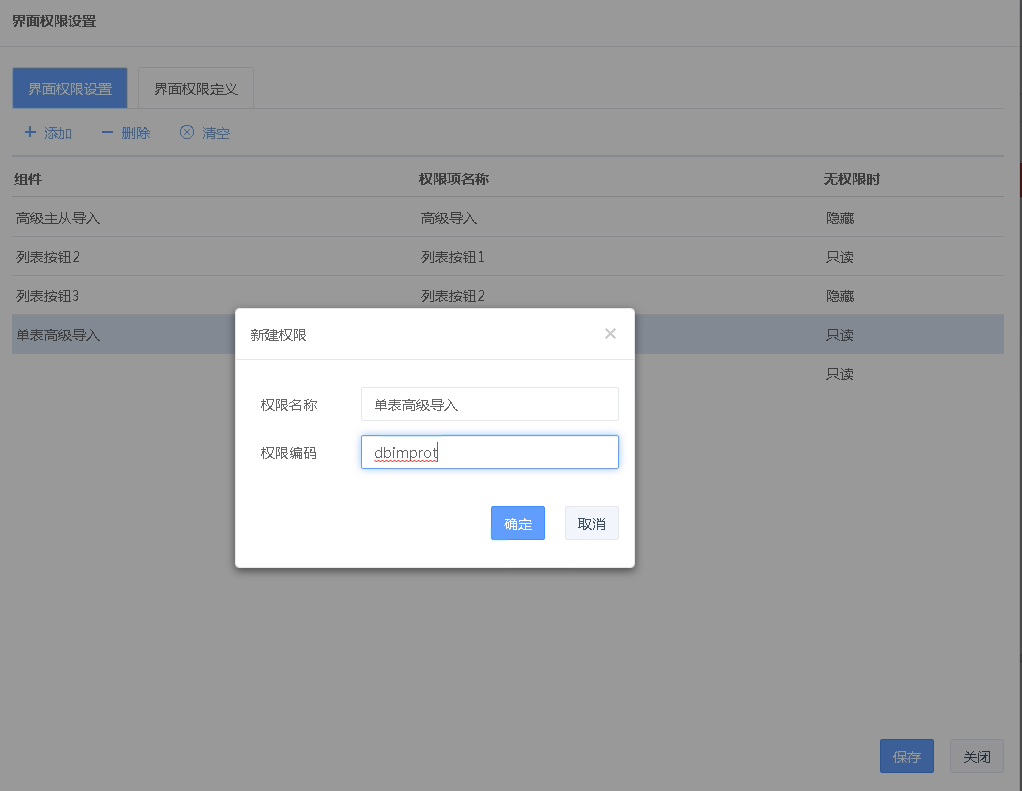
Task: Click the 单表高级导入 highlighted row cell
Action: tap(58, 335)
